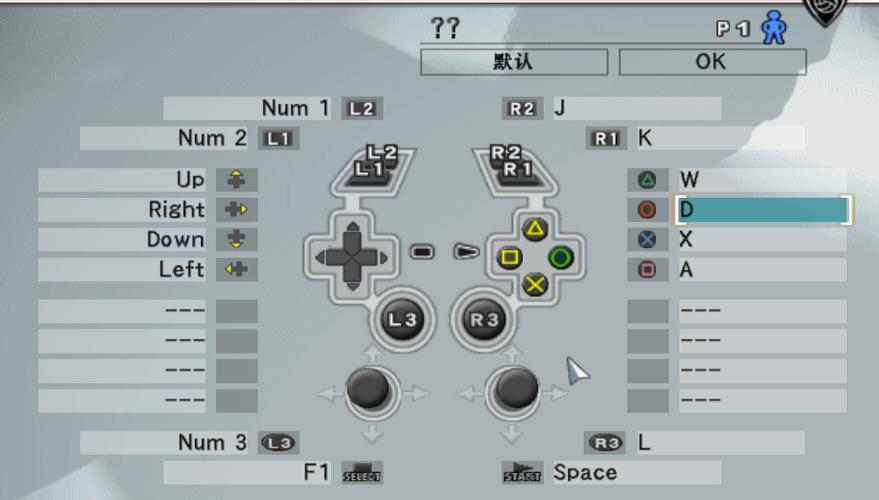879x500 pixels.
Task: Select the Num 2 key binding field
Action: point(164,138)
